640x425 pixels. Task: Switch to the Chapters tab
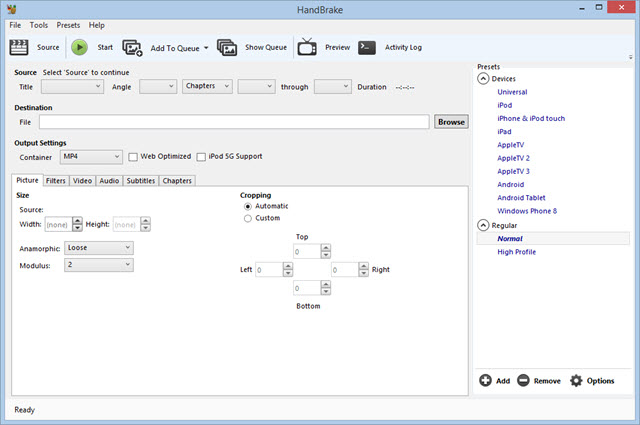coord(177,180)
